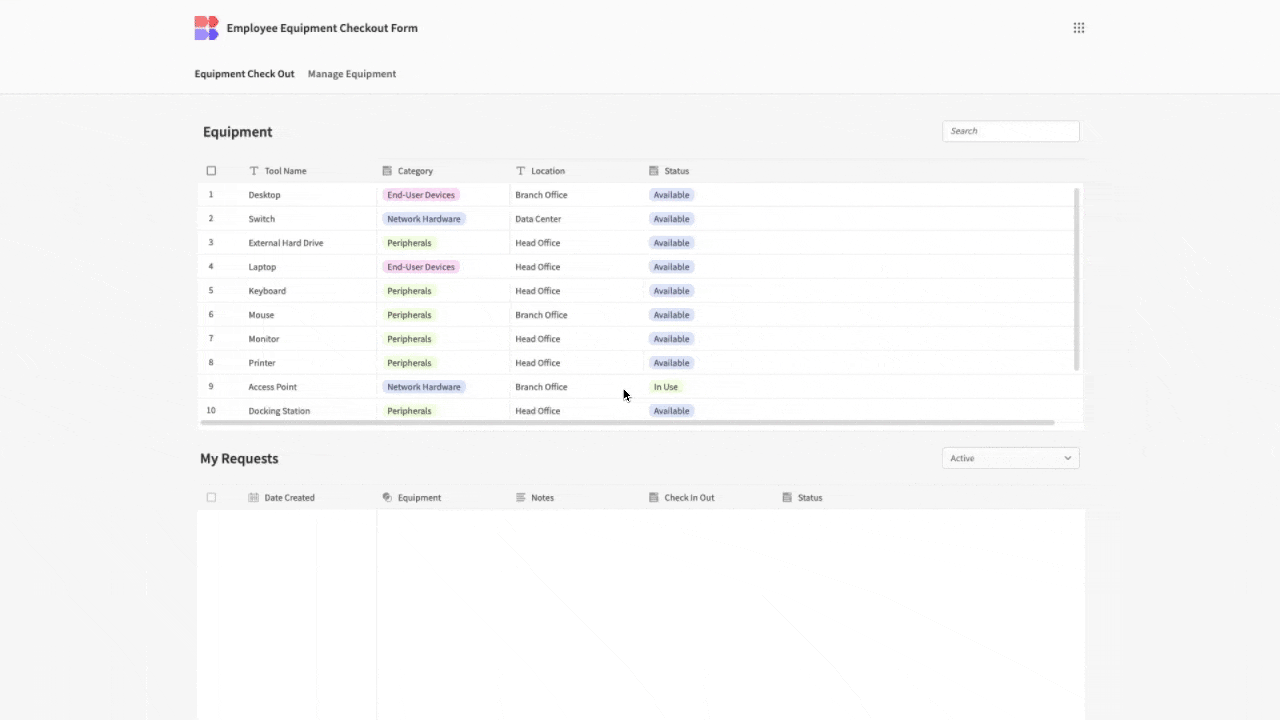1280x720 pixels.
Task: Switch to the Manage Equipment tab
Action: coord(351,73)
